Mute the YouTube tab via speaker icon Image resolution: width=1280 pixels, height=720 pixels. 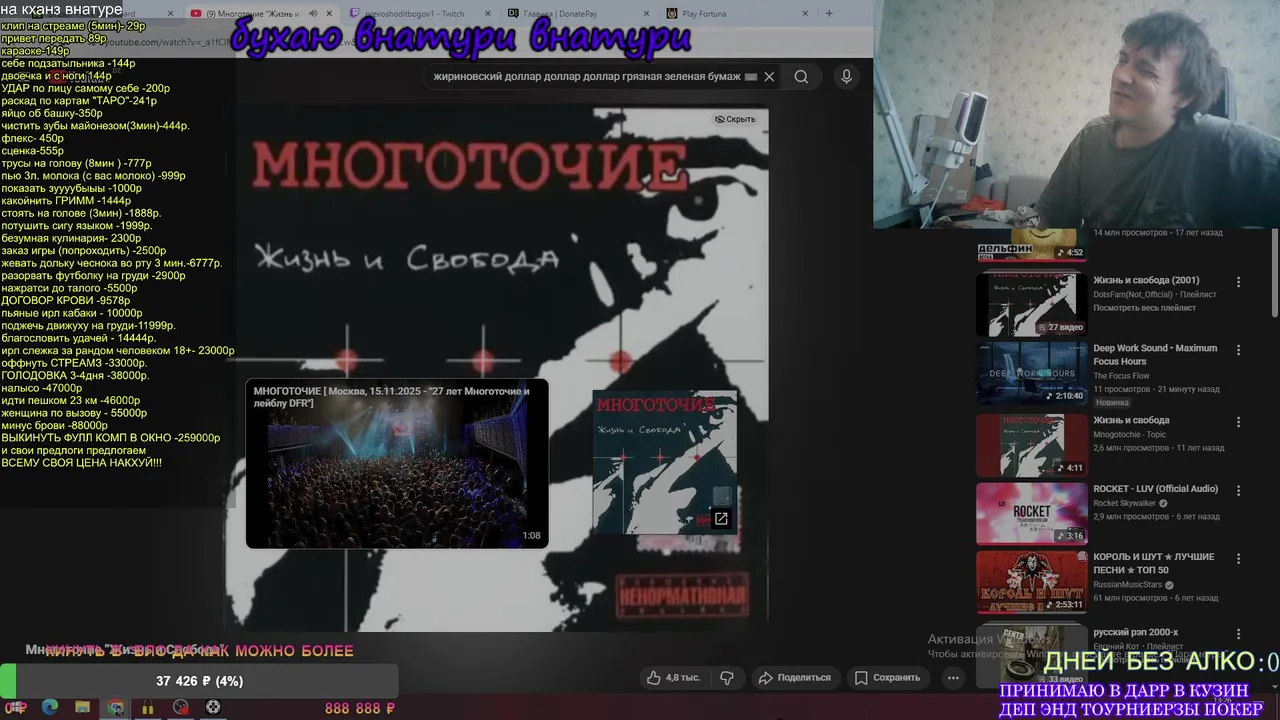click(x=313, y=14)
